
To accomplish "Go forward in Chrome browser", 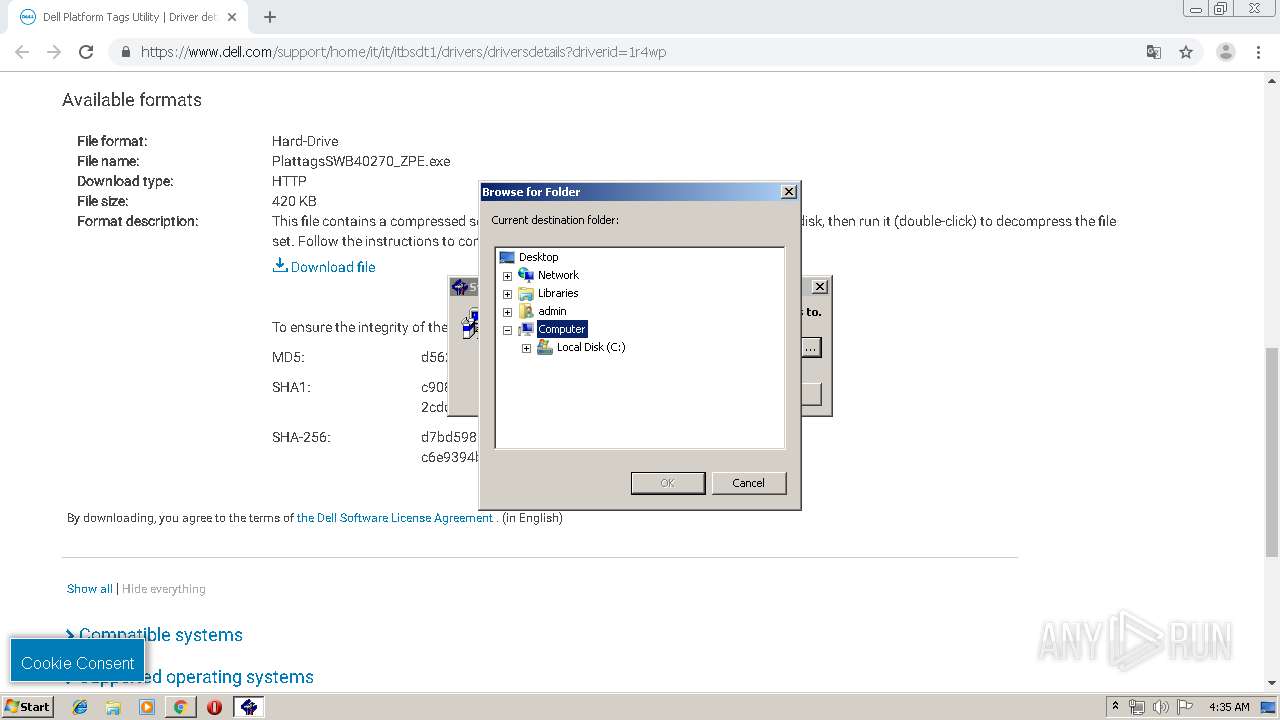I will [54, 52].
